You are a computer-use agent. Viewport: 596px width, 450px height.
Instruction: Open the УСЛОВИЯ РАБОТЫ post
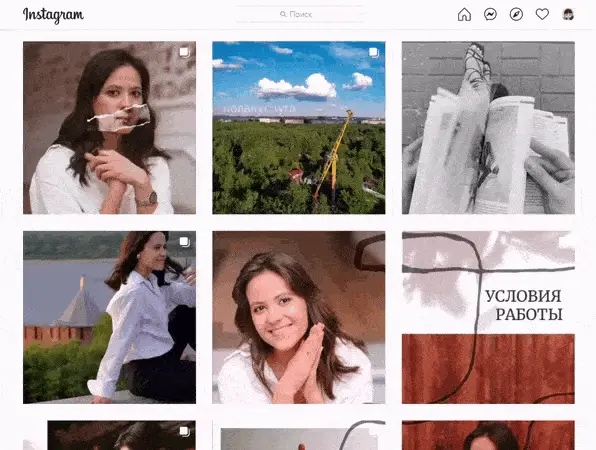tap(488, 317)
